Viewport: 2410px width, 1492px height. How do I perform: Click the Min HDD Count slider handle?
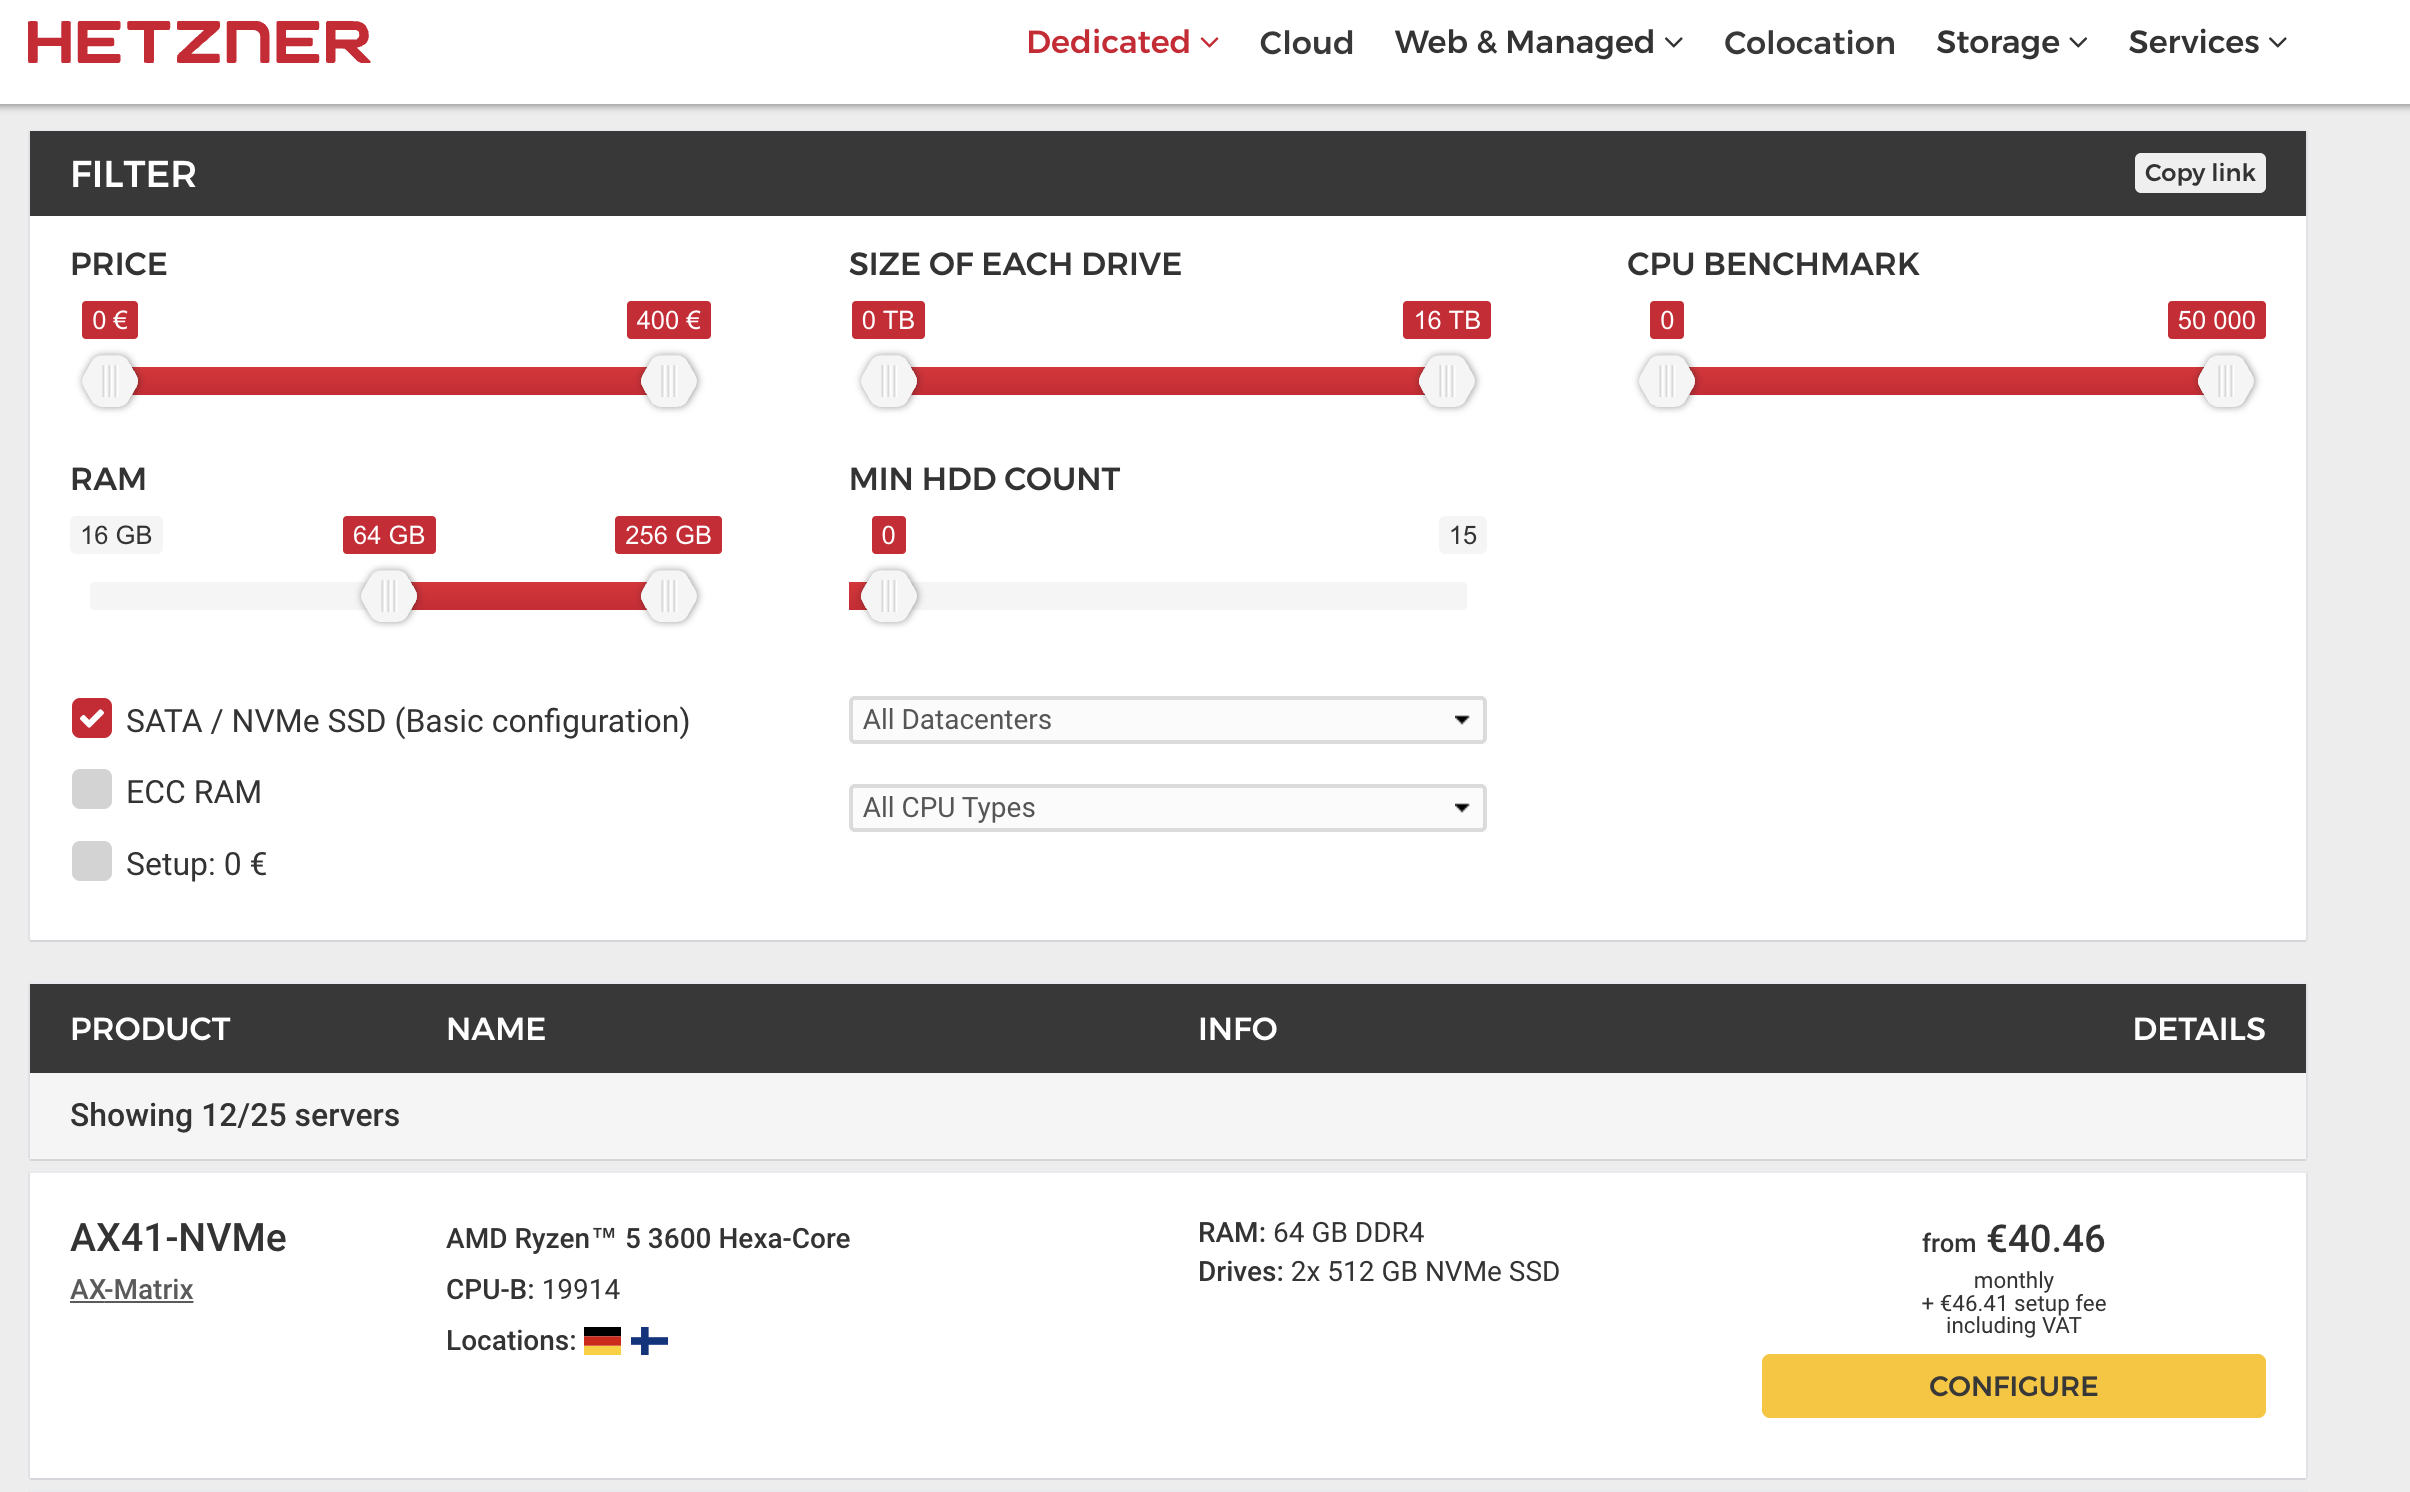click(x=888, y=596)
